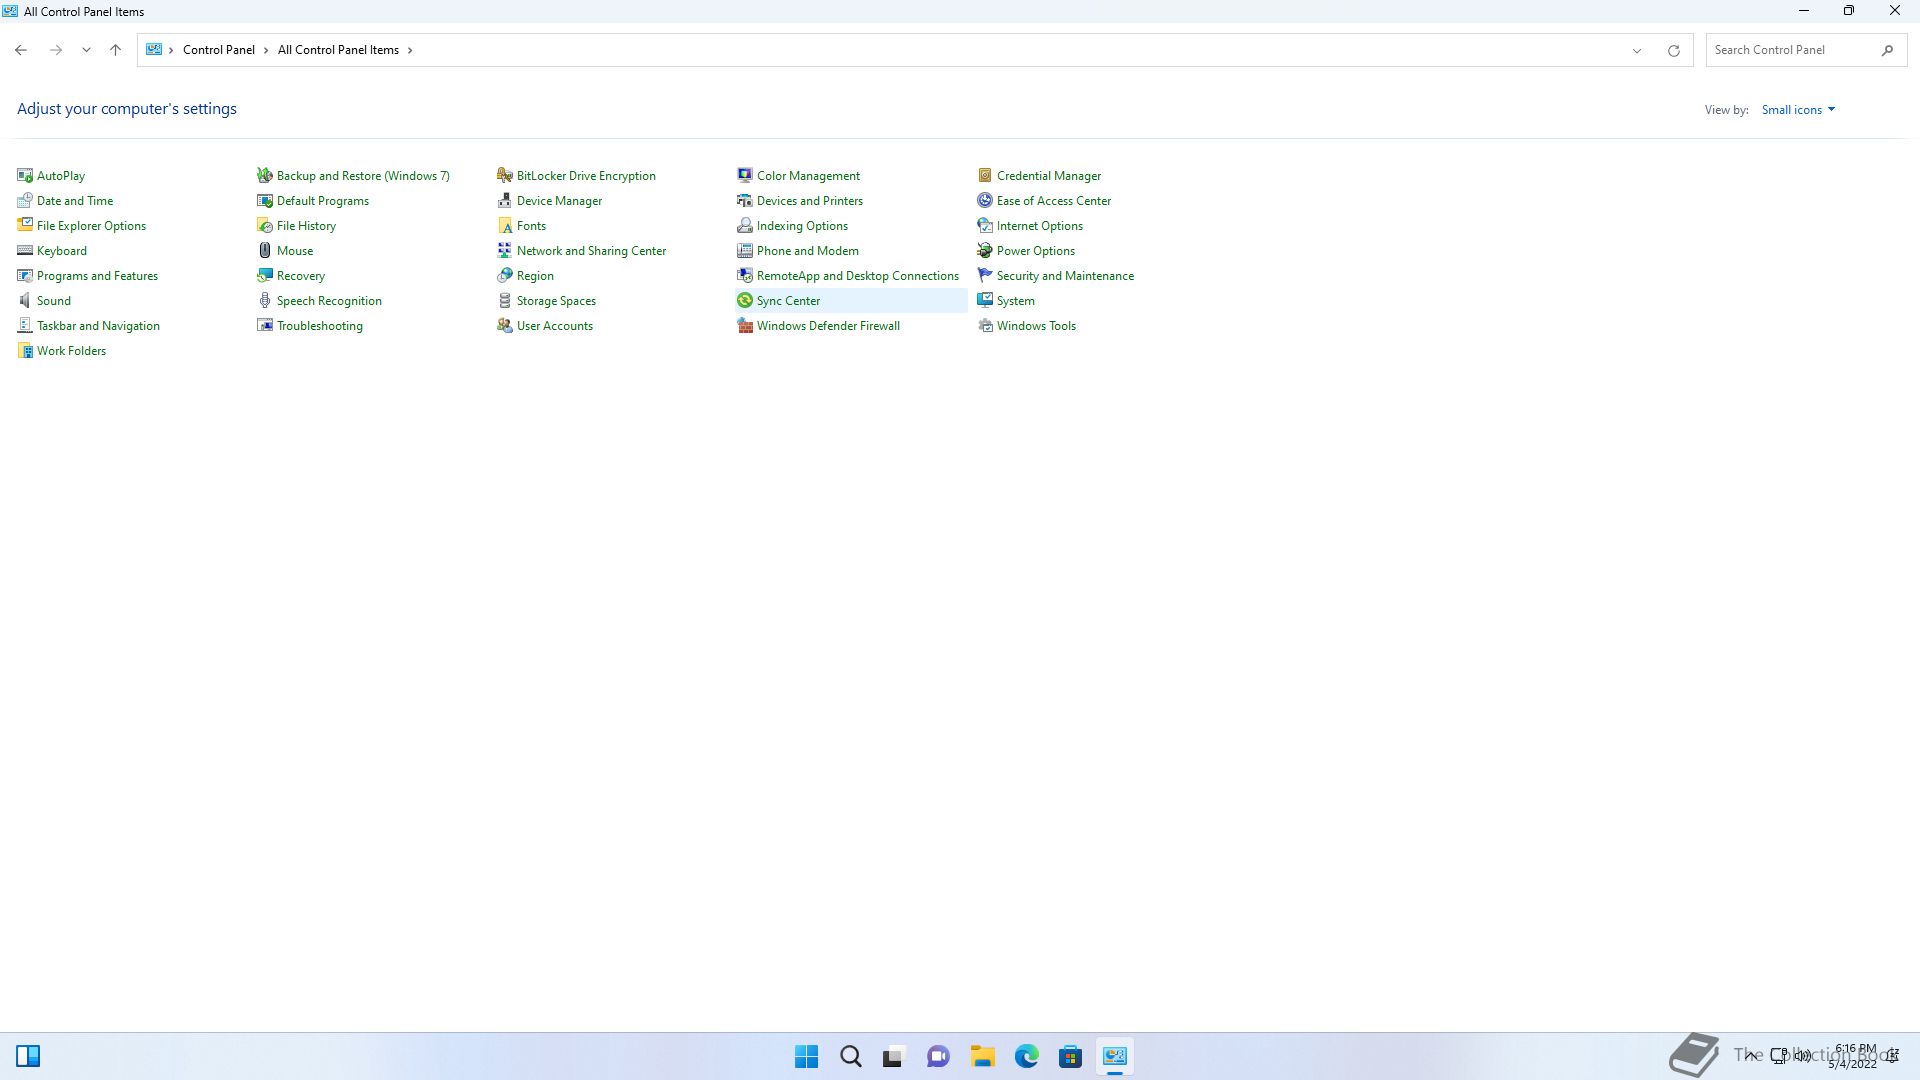Open the Recovery link
This screenshot has width=1920, height=1080.
300,275
